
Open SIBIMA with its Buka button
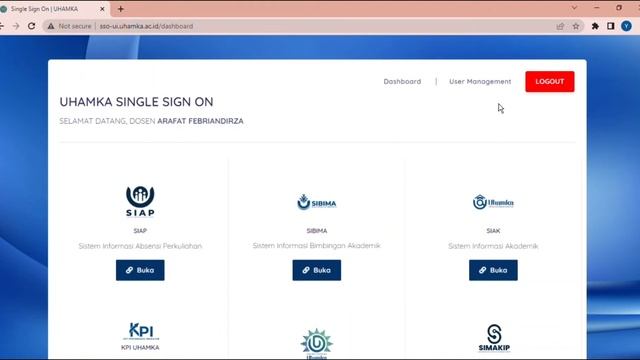coord(317,270)
